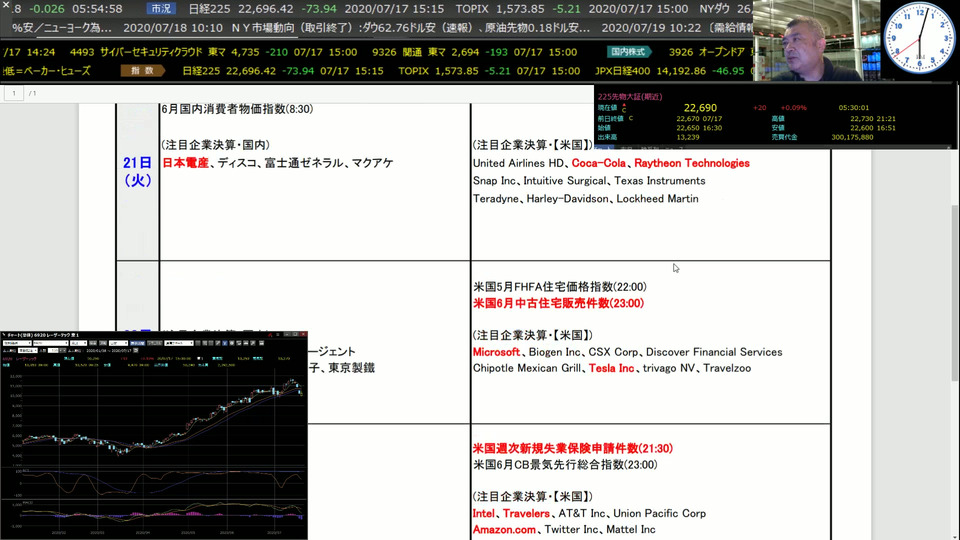Image resolution: width=960 pixels, height=540 pixels.
Task: Close the ticker bar with the top-left X
Action: pos(5,4)
